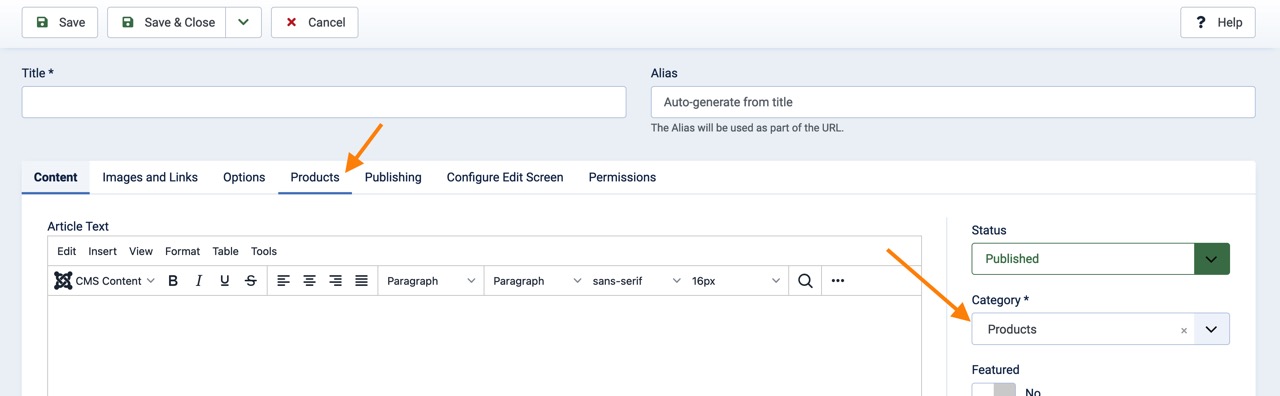
Task: Focus the Title input field
Action: coord(324,102)
